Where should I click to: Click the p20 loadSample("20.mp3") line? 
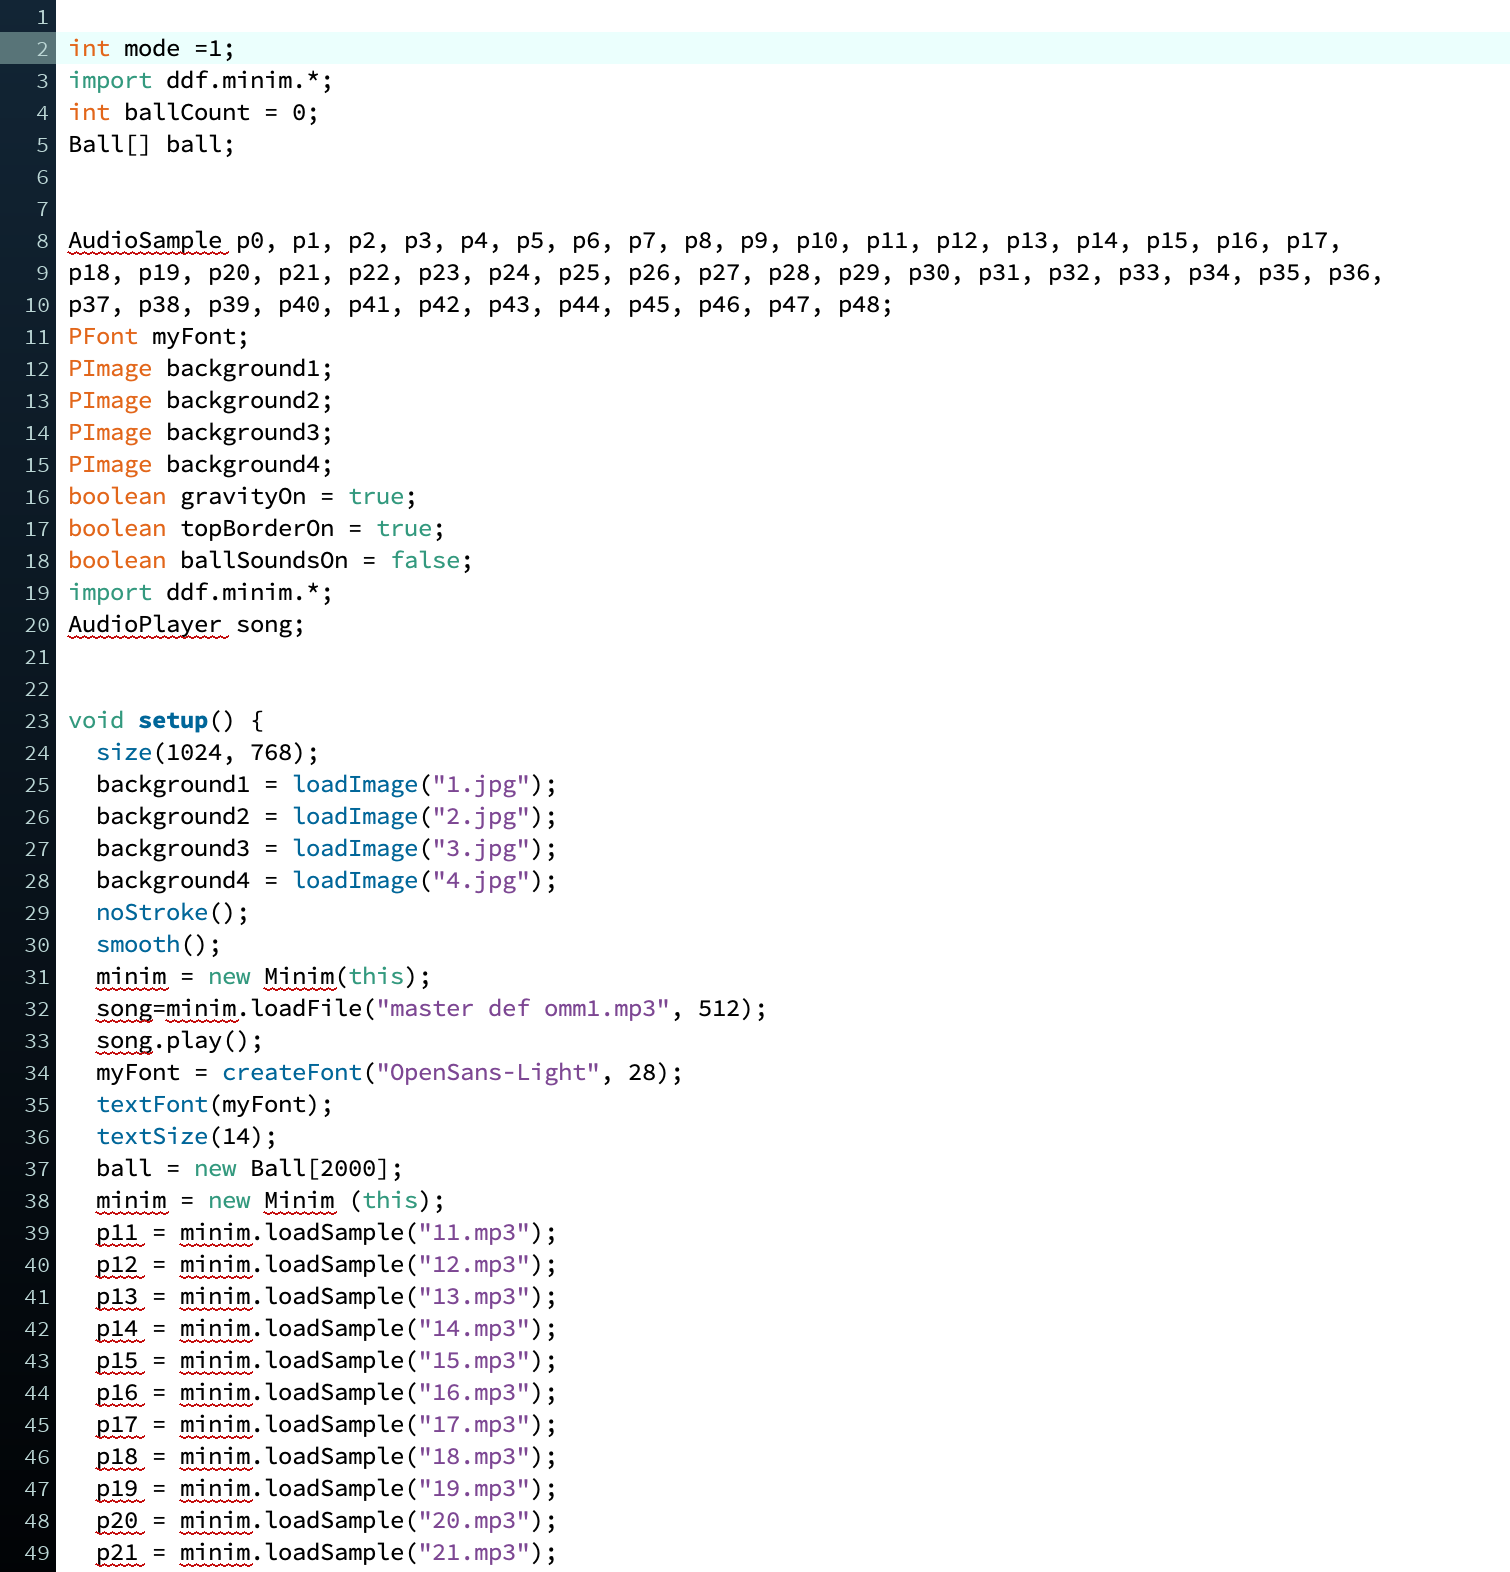pos(326,1520)
